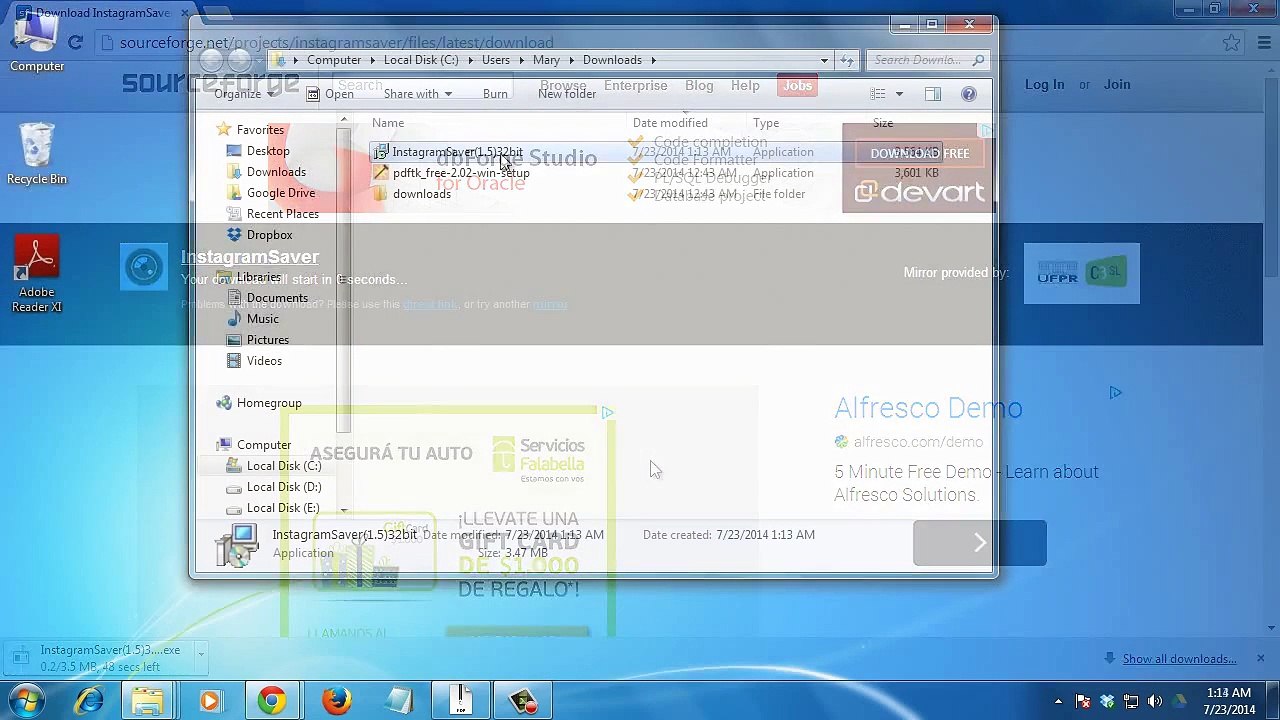Select the Adobe Reader XI desktop icon
This screenshot has height=720, width=1280.
tap(37, 272)
